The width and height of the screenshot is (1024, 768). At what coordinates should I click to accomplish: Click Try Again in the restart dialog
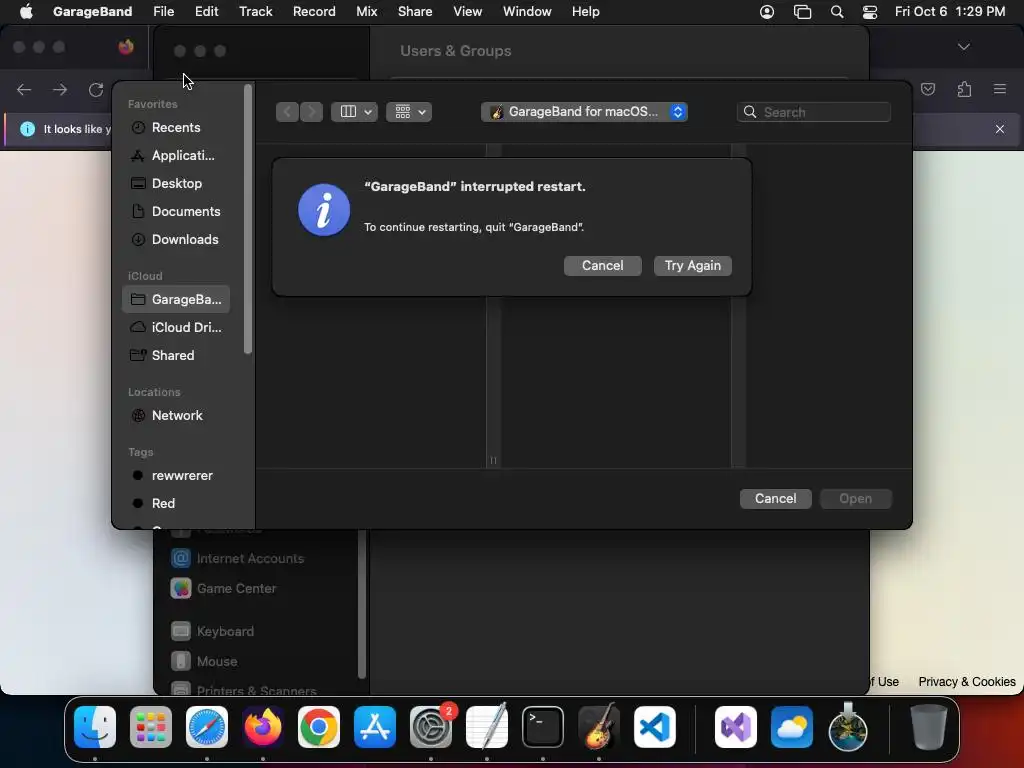692,266
